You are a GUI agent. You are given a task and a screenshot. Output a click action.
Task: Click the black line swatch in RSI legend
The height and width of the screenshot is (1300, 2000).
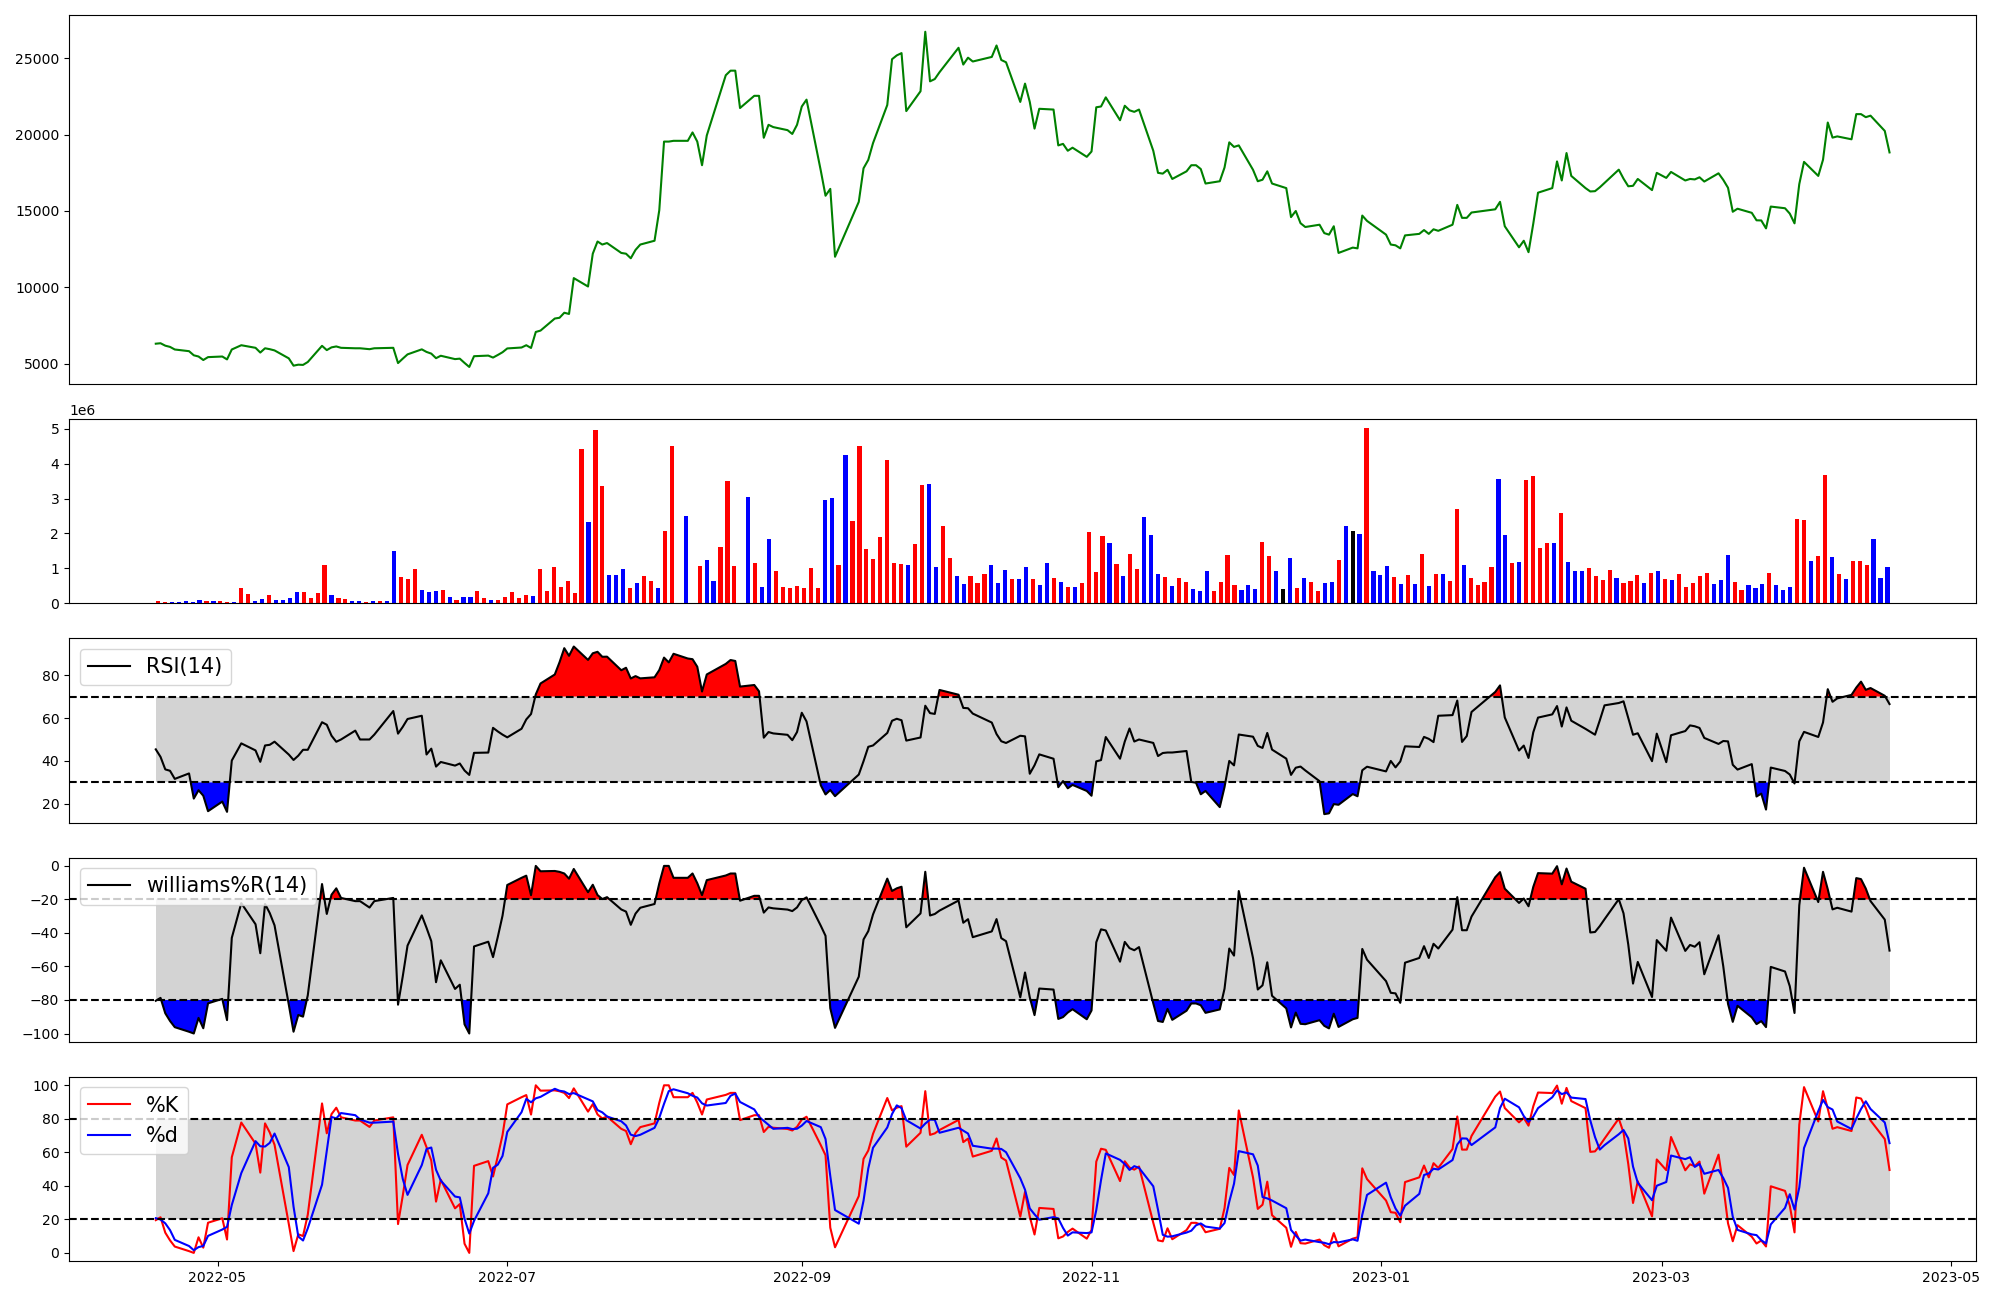click(x=109, y=666)
